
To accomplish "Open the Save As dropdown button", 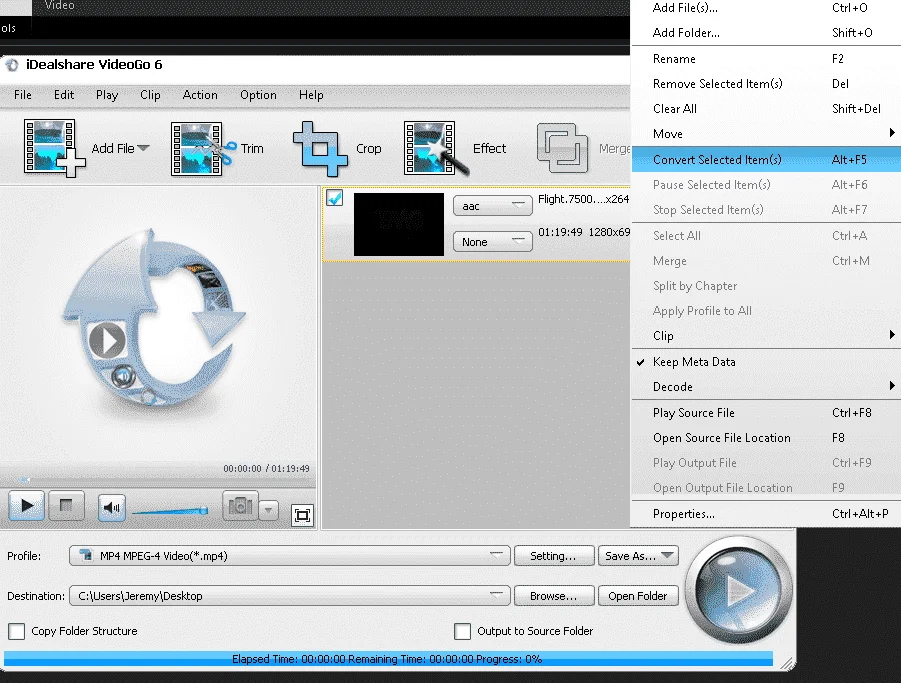I will coord(638,555).
